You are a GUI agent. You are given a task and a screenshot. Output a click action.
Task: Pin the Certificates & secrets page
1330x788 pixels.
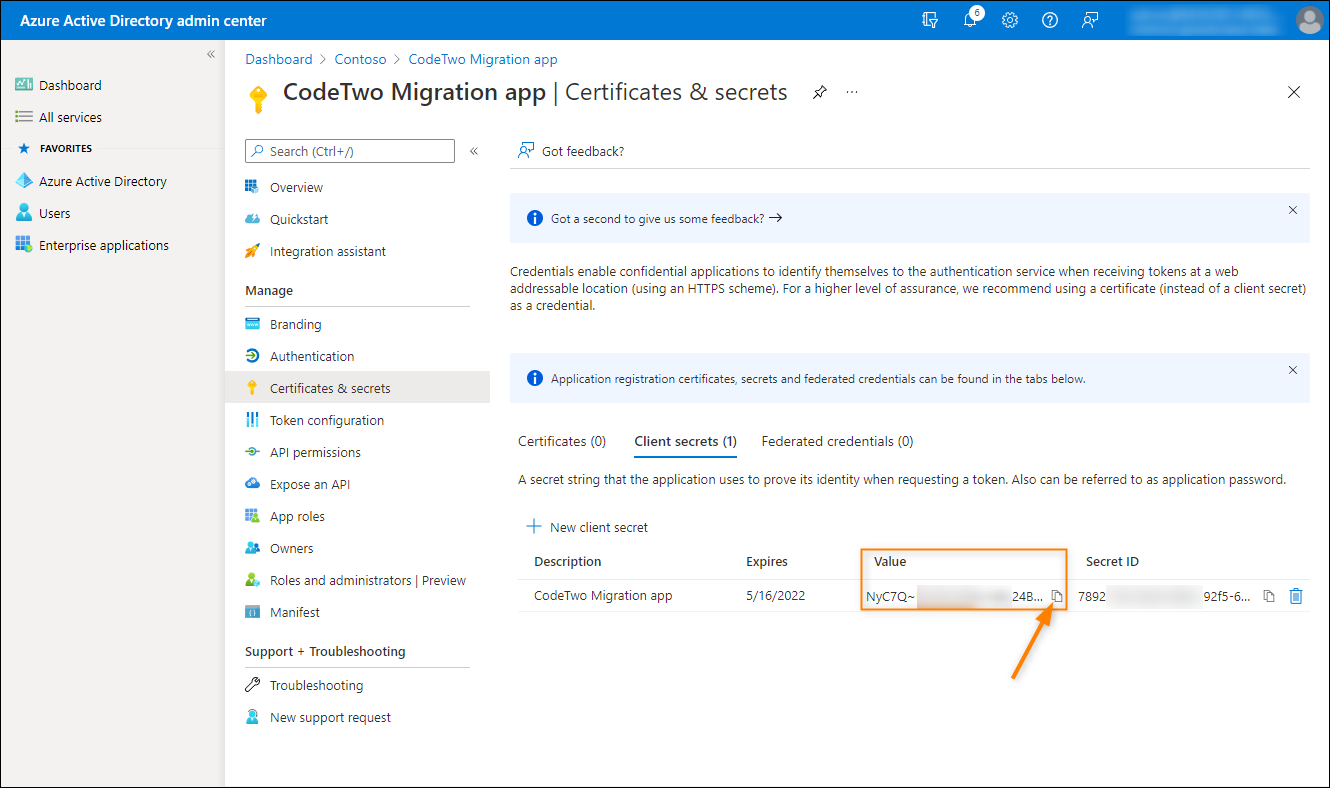(819, 91)
